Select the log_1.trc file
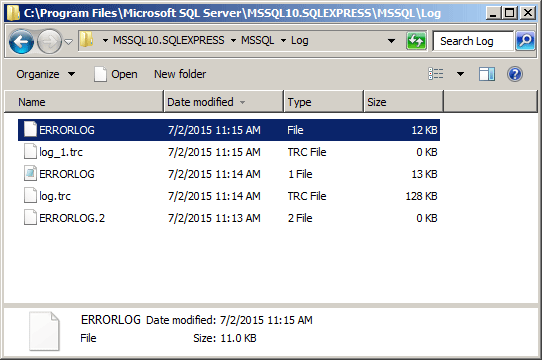The height and width of the screenshot is (360, 542). (x=229, y=152)
